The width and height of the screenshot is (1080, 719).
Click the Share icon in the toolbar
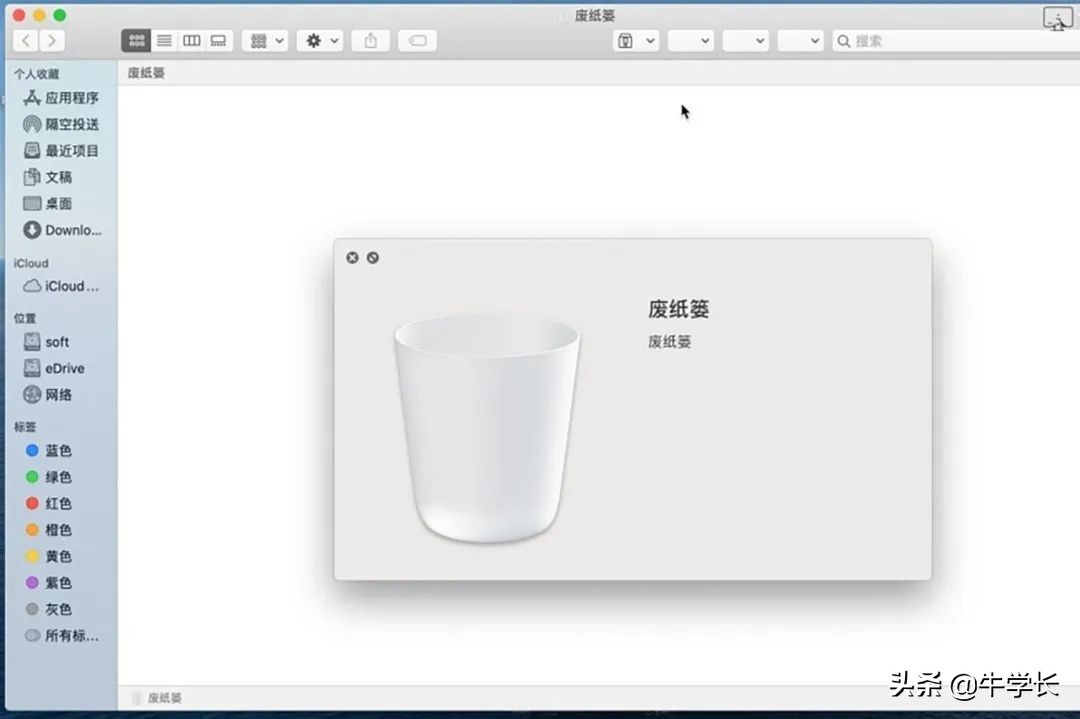coord(370,40)
